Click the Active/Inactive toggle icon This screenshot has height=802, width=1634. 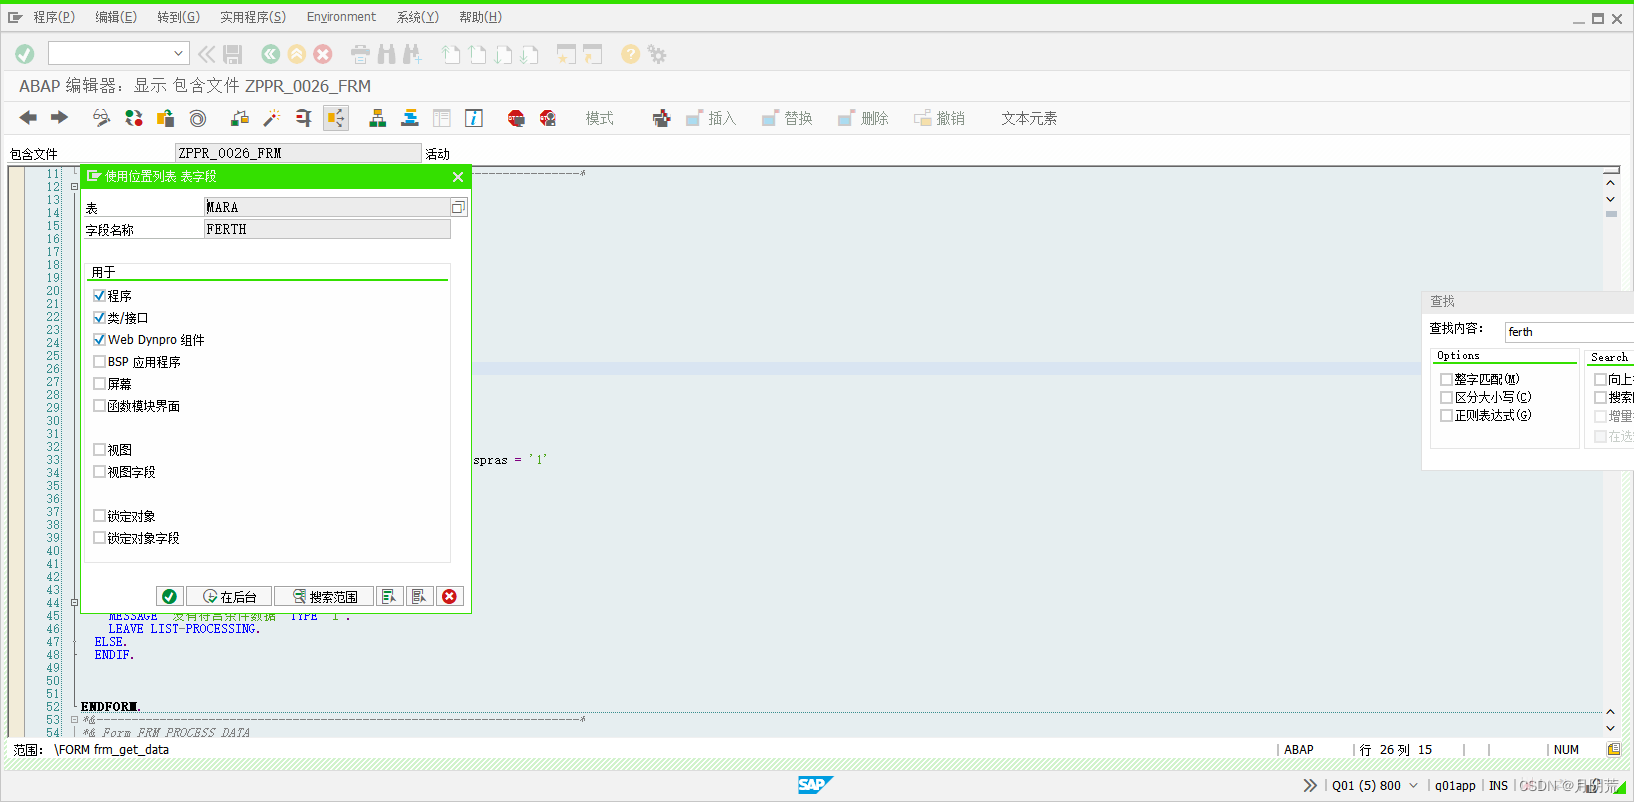point(133,118)
